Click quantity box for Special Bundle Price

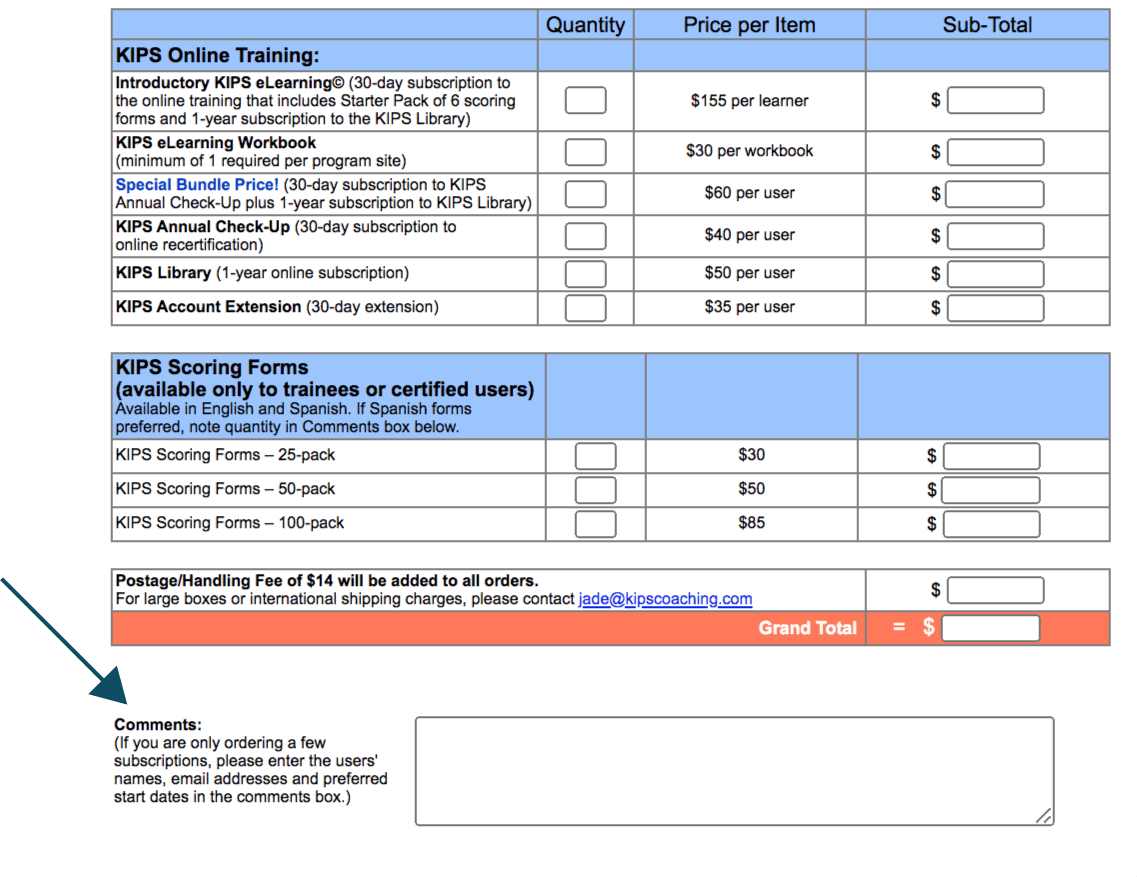[585, 194]
